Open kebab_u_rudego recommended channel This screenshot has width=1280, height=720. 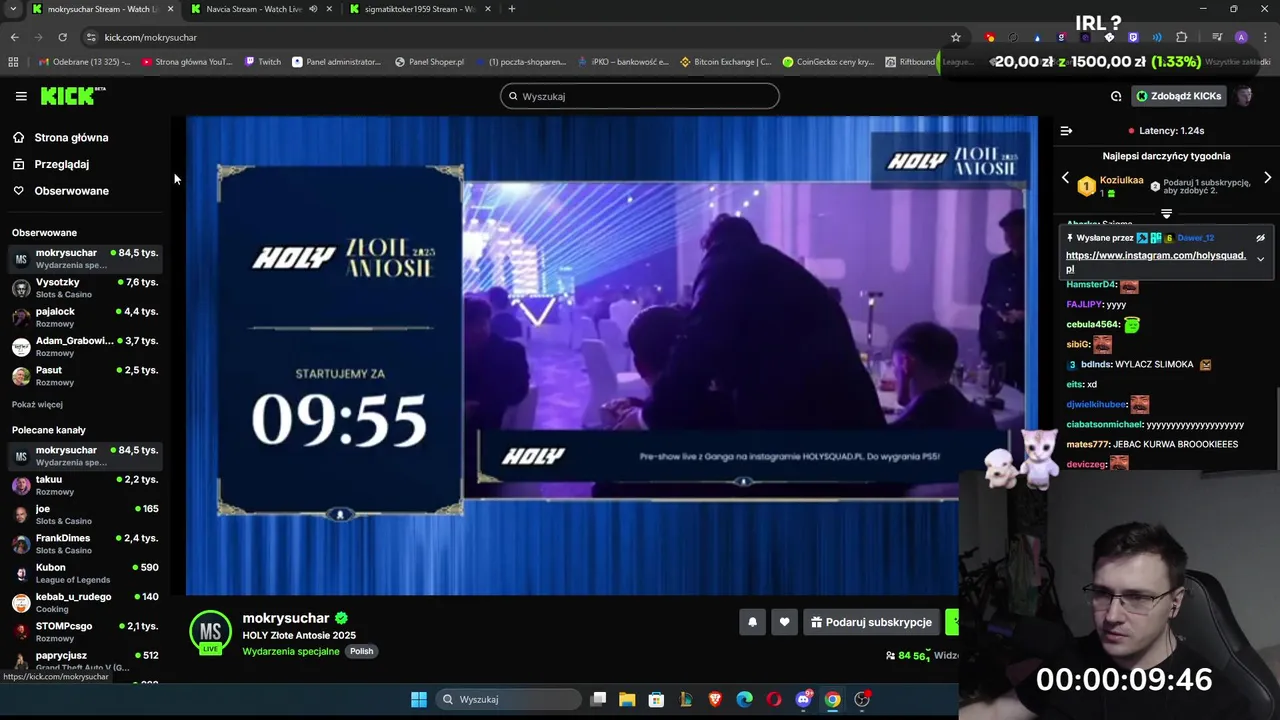click(x=85, y=602)
